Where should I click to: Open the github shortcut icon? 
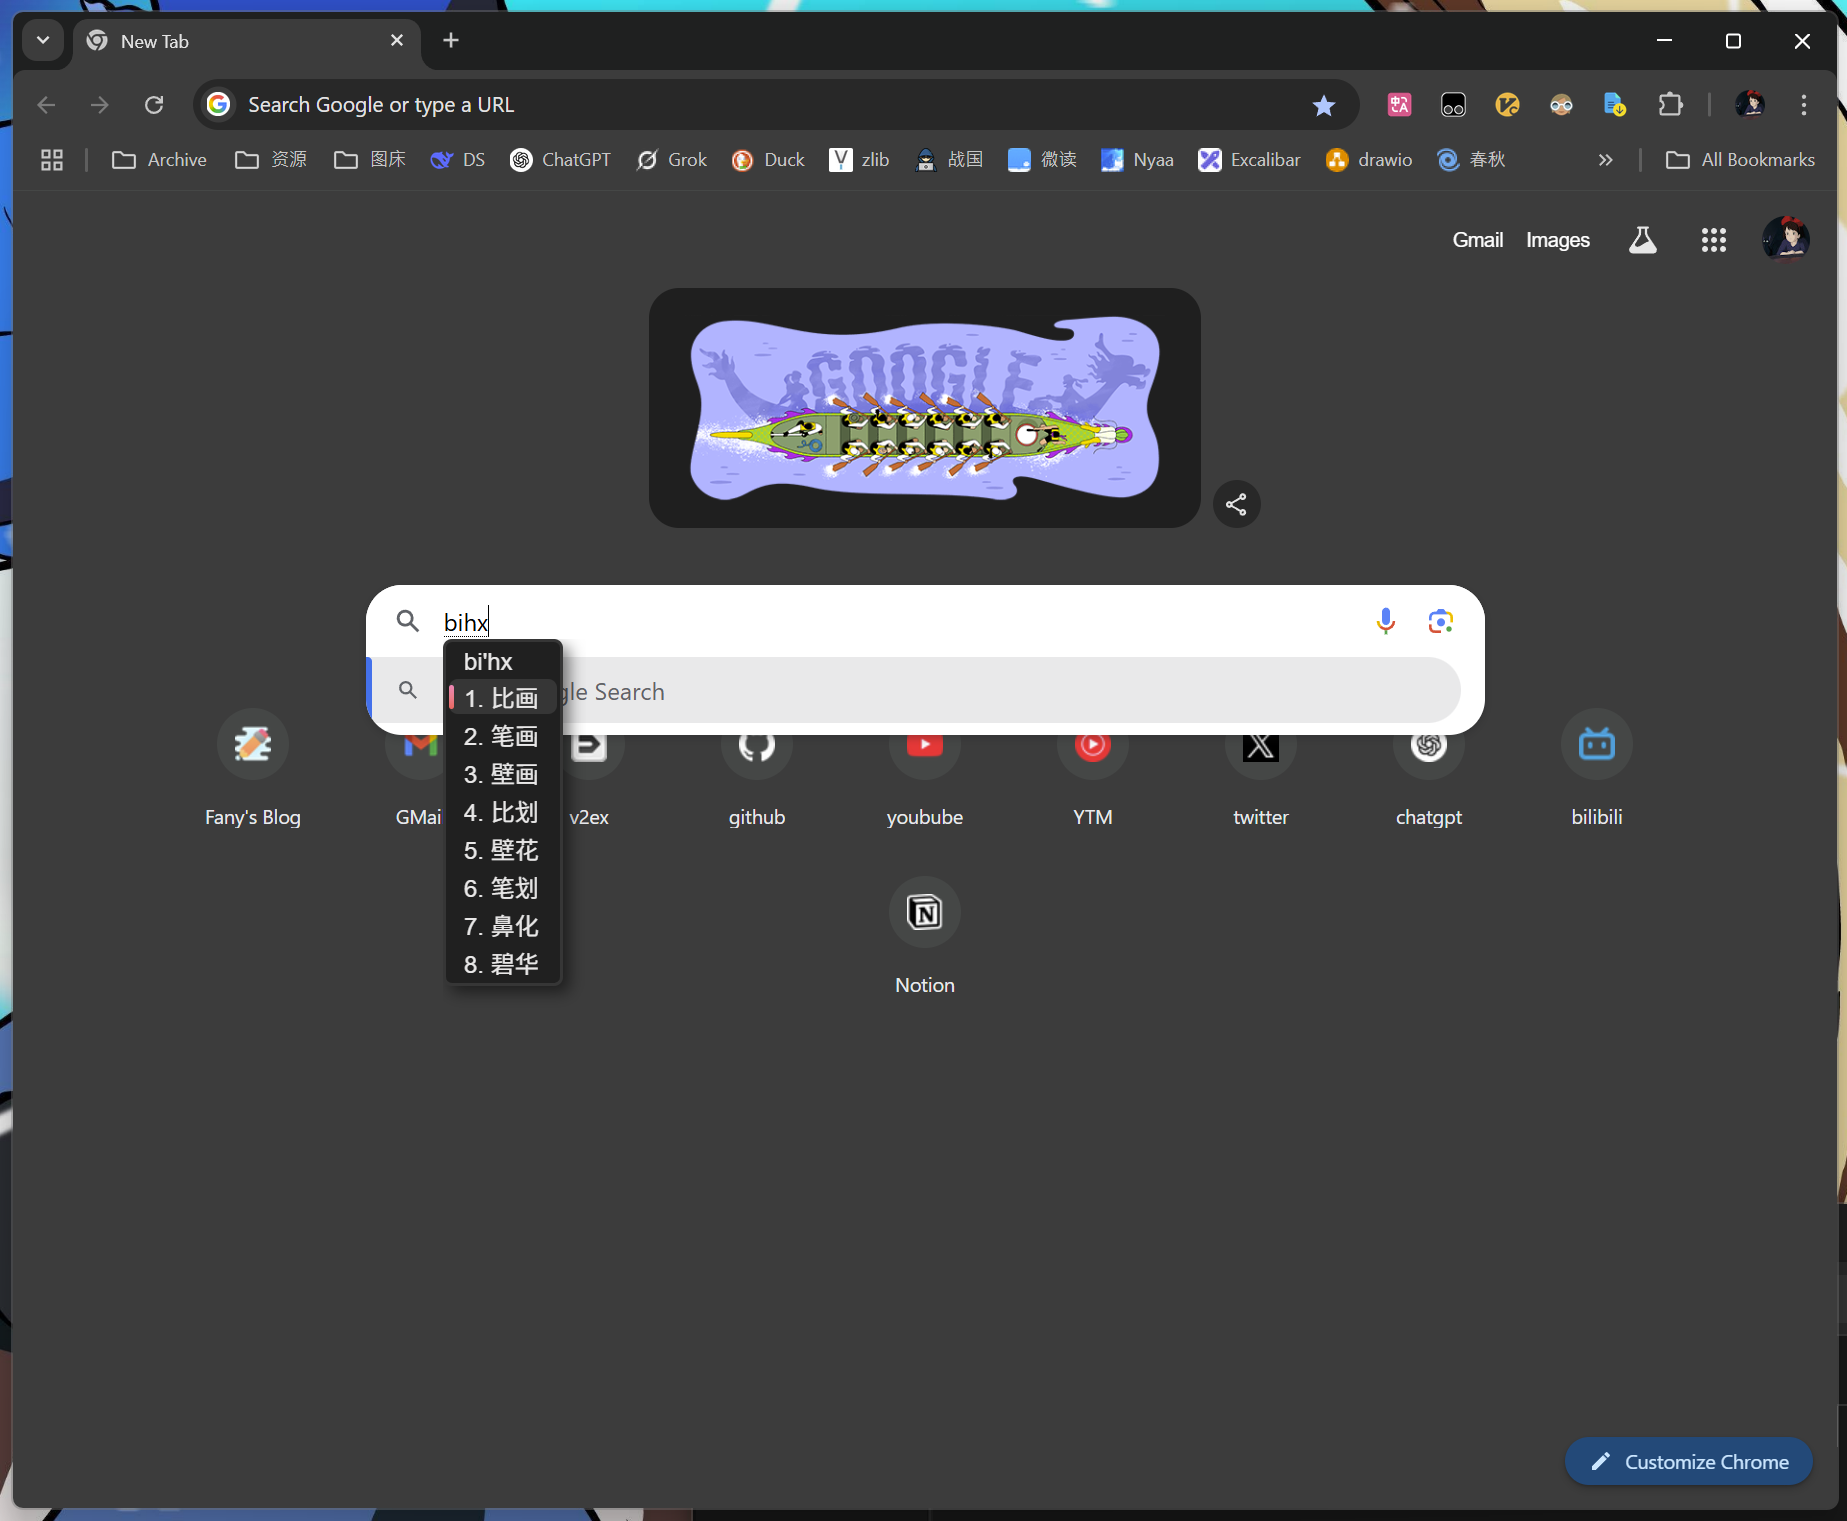click(x=756, y=745)
